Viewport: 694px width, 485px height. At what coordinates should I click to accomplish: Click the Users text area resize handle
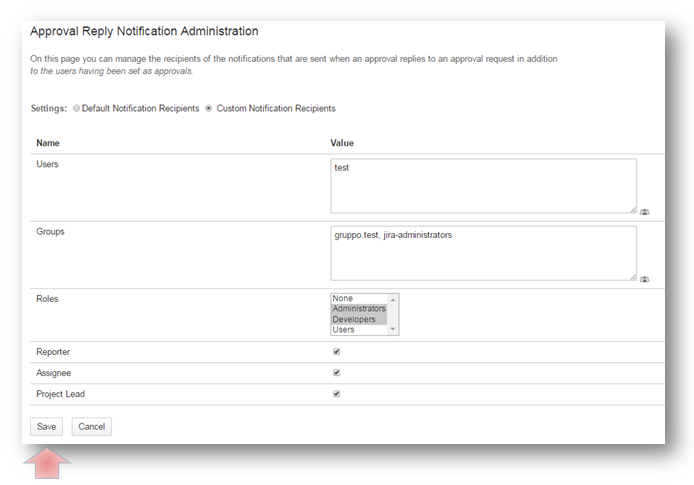633,210
